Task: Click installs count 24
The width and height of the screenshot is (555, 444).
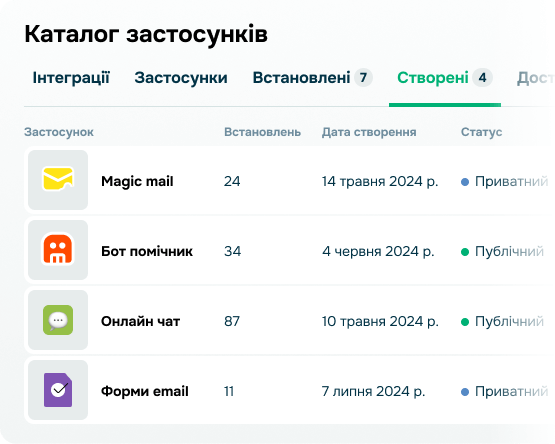Action: [232, 181]
